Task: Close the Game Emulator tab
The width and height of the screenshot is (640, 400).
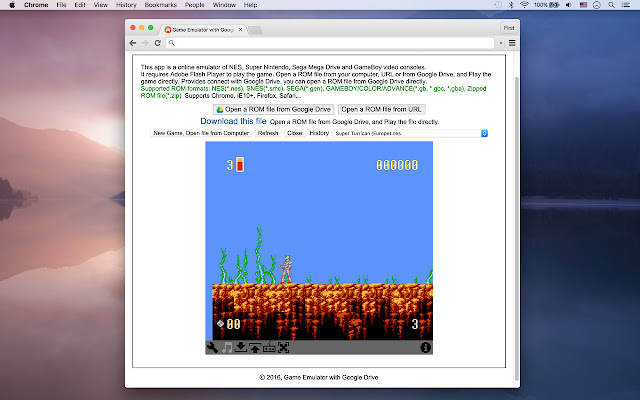Action: 240,30
